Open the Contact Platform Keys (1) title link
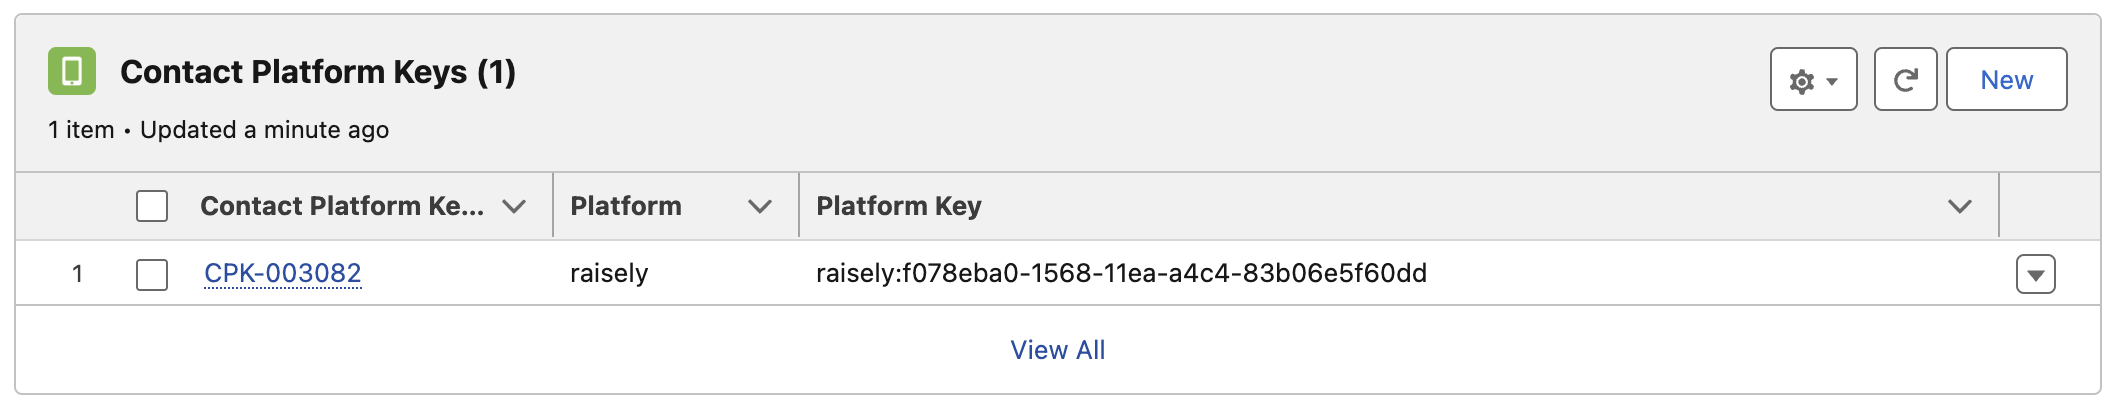Image resolution: width=2114 pixels, height=408 pixels. [317, 72]
